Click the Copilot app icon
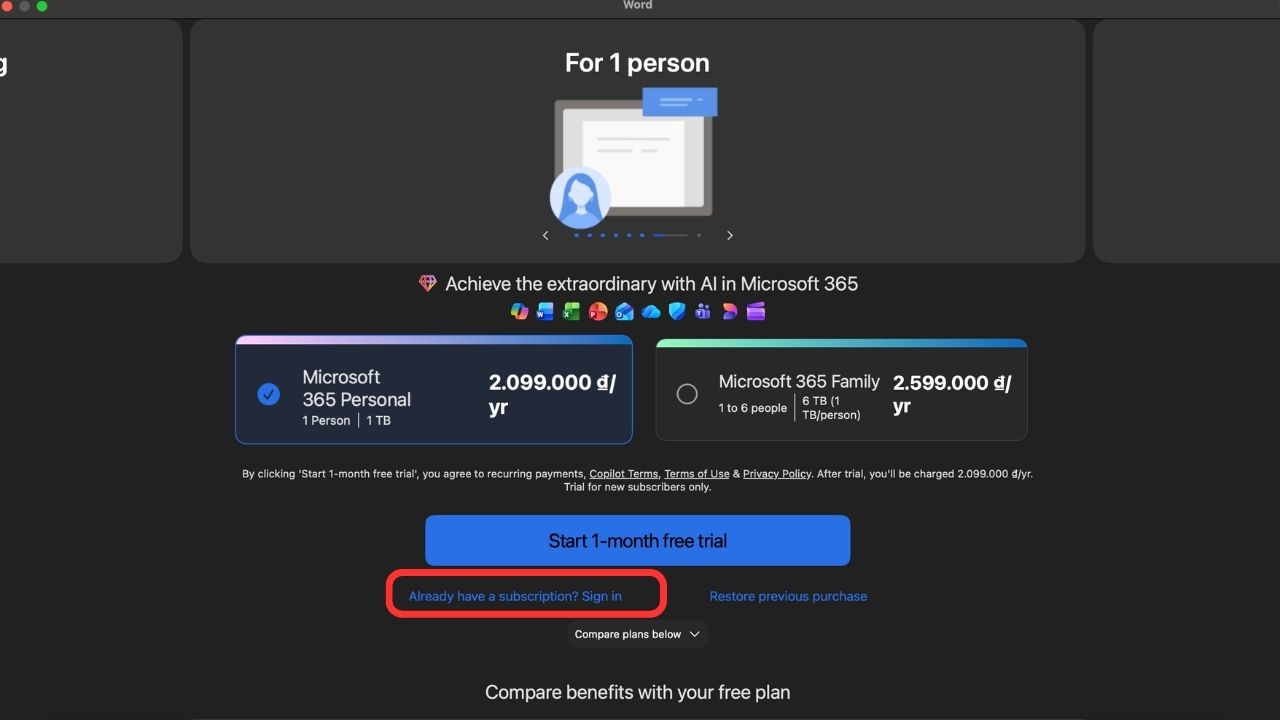The height and width of the screenshot is (720, 1280). tap(519, 311)
